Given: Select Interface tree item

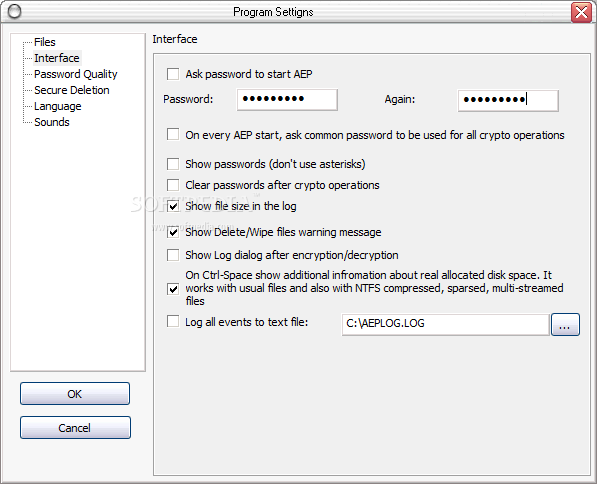Looking at the screenshot, I should click(57, 58).
